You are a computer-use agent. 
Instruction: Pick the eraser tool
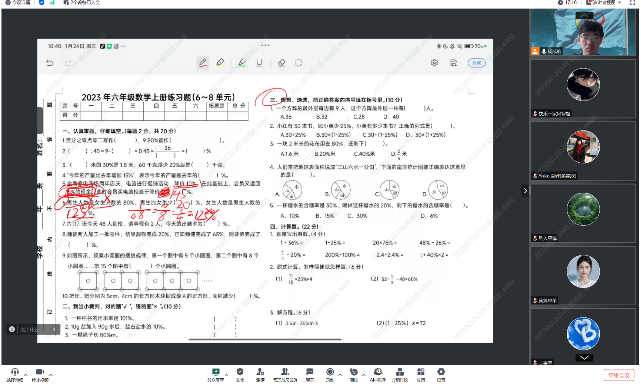point(281,63)
